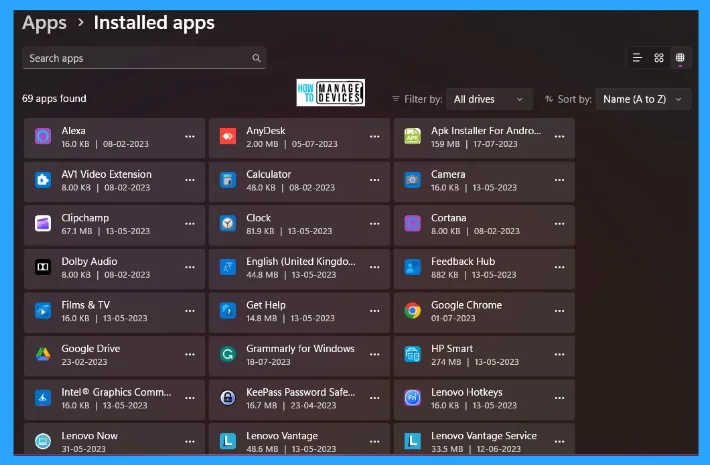The height and width of the screenshot is (465, 710).
Task: Go back to Apps breadcrumb
Action: [x=44, y=23]
